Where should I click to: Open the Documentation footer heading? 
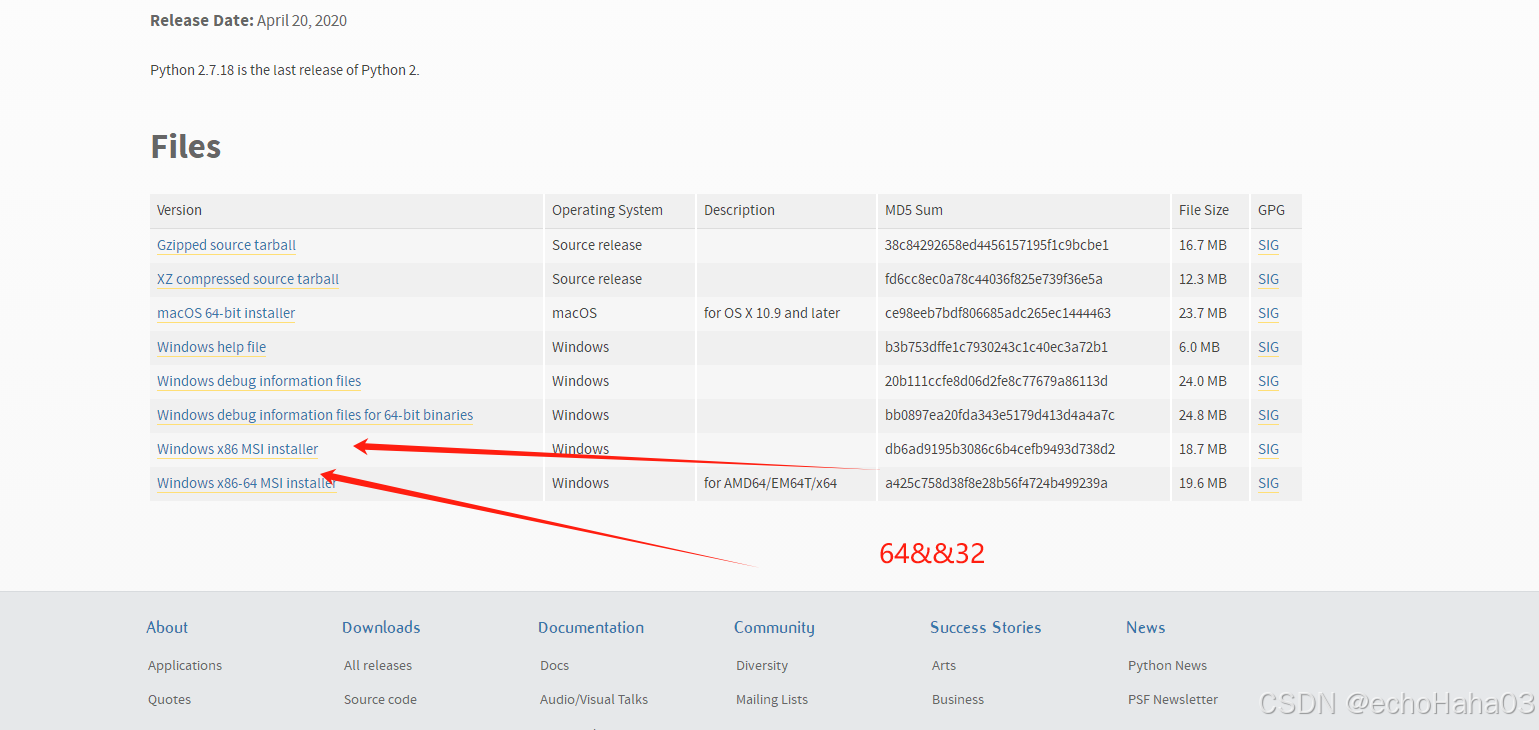(x=591, y=627)
